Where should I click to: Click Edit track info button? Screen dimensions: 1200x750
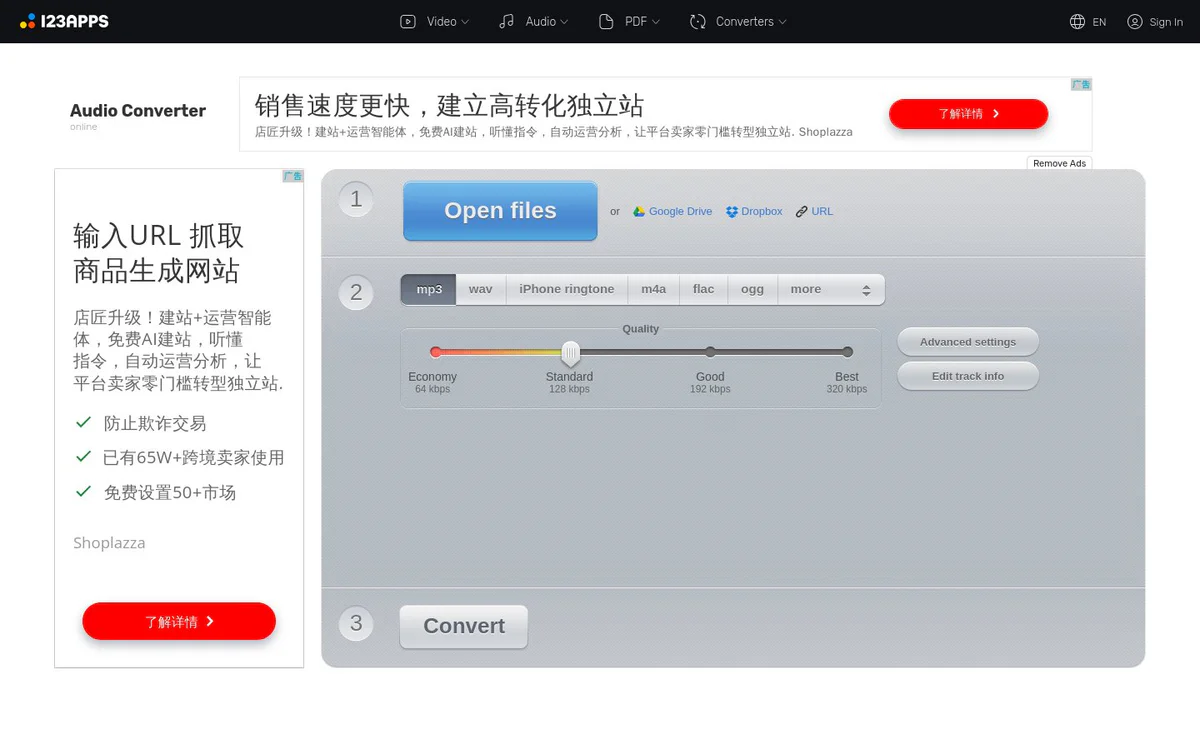pyautogui.click(x=968, y=376)
